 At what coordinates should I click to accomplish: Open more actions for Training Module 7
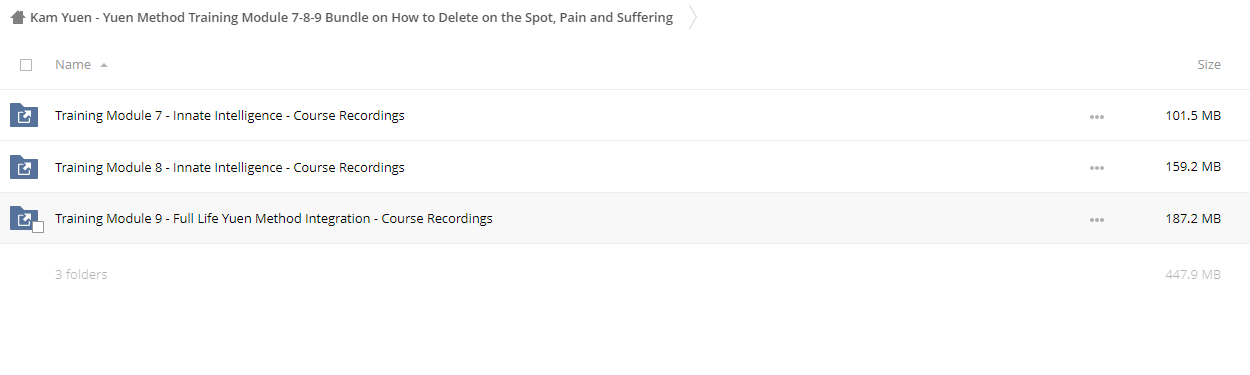point(1097,117)
